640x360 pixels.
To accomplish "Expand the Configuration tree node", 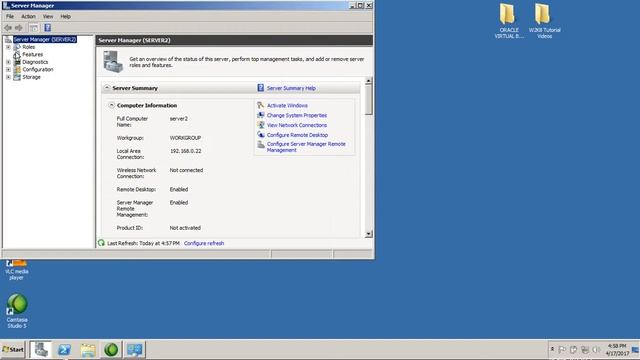I will [x=8, y=70].
